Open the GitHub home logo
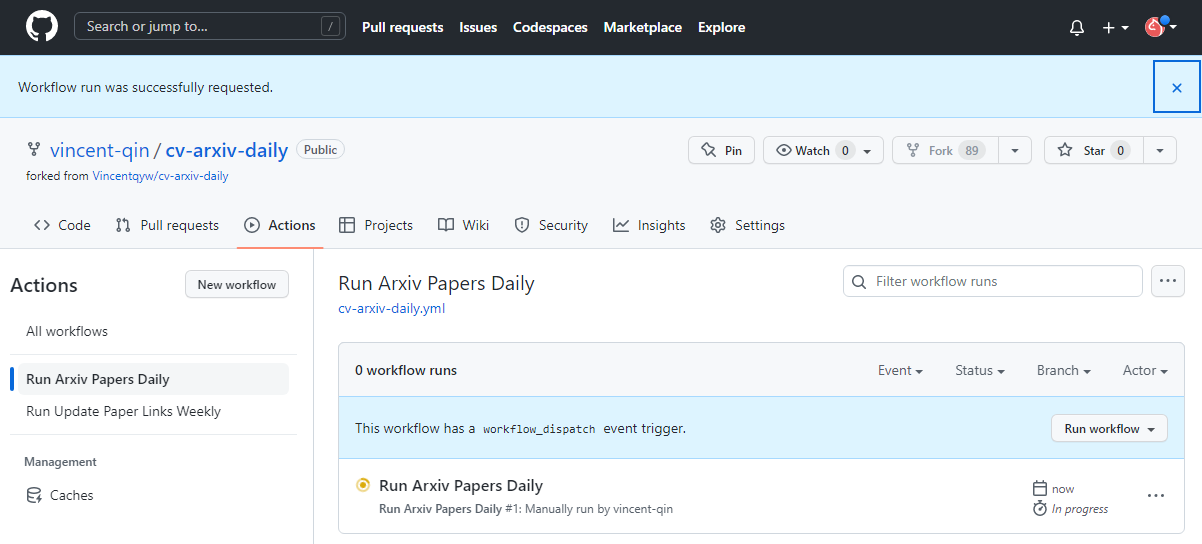This screenshot has height=544, width=1202. [x=42, y=27]
